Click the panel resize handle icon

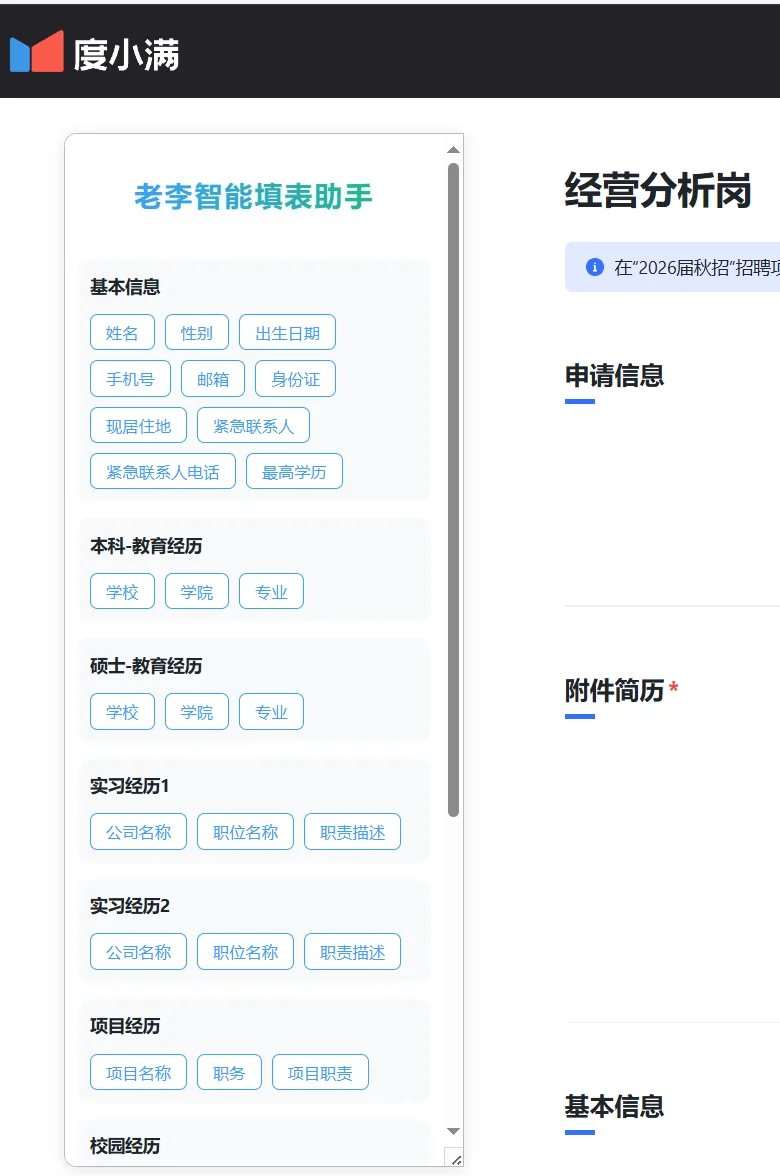tap(455, 1158)
